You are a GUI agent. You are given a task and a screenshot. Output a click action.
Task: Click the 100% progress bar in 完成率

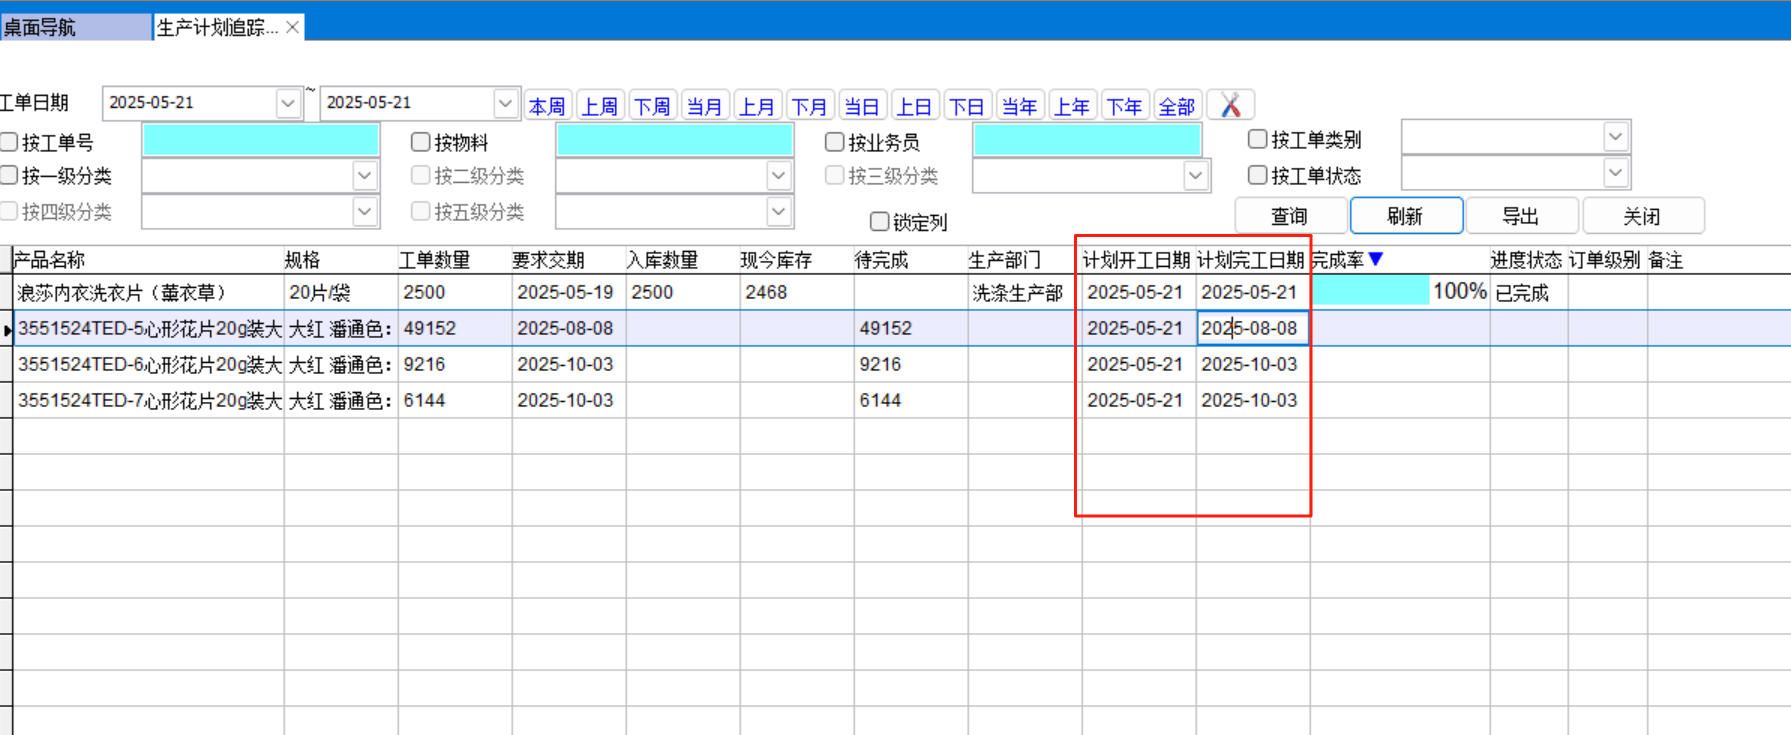point(1370,292)
